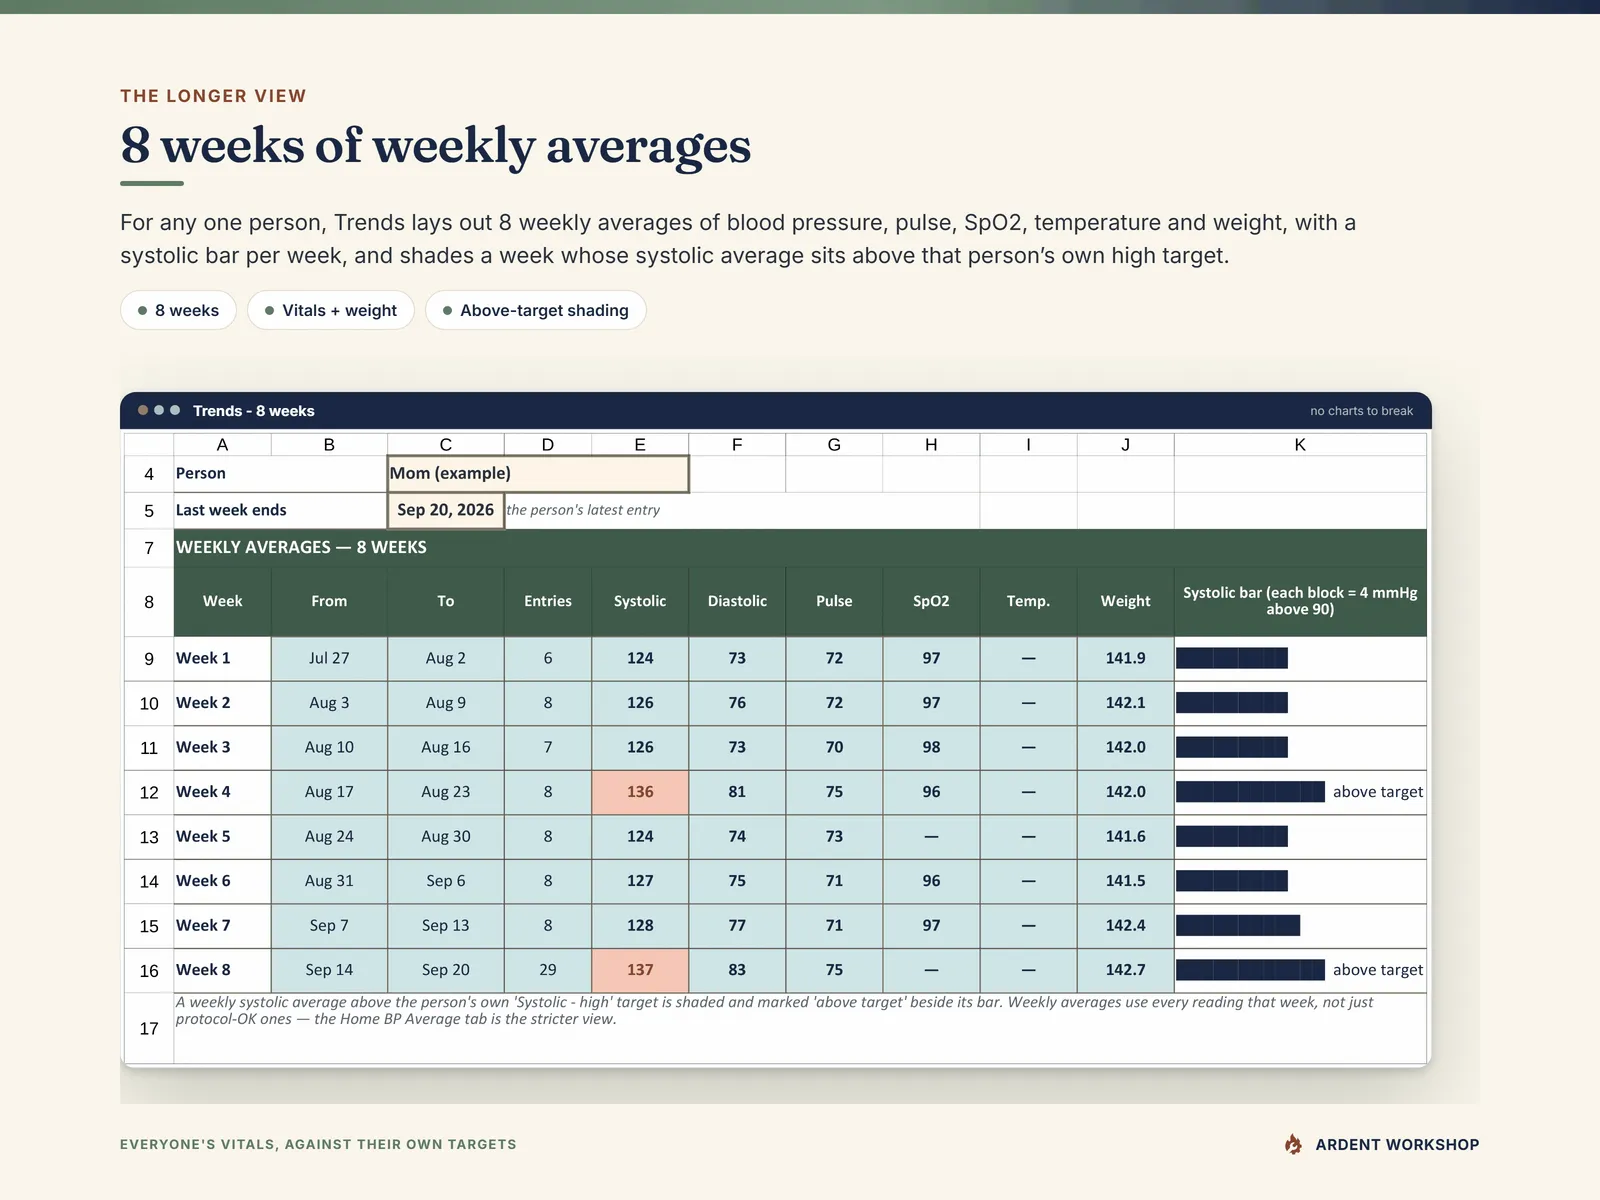Click the 'Entries' column heading cell
Screen dimensions: 1600x1200
point(548,601)
